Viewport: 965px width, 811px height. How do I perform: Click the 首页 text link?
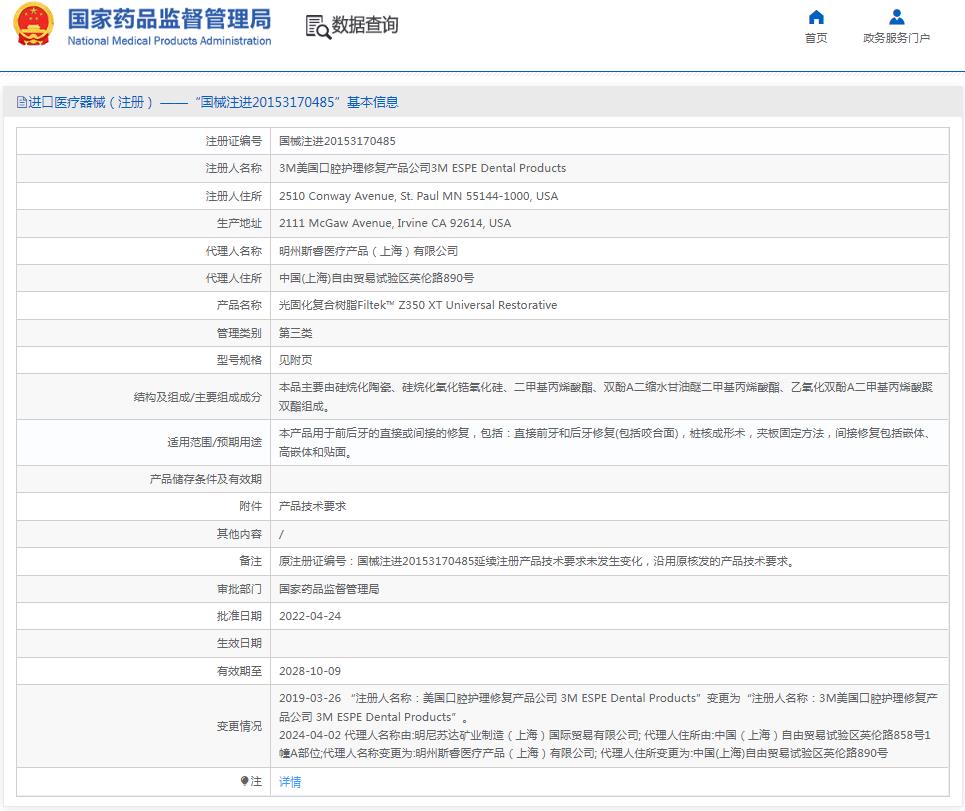(x=816, y=38)
